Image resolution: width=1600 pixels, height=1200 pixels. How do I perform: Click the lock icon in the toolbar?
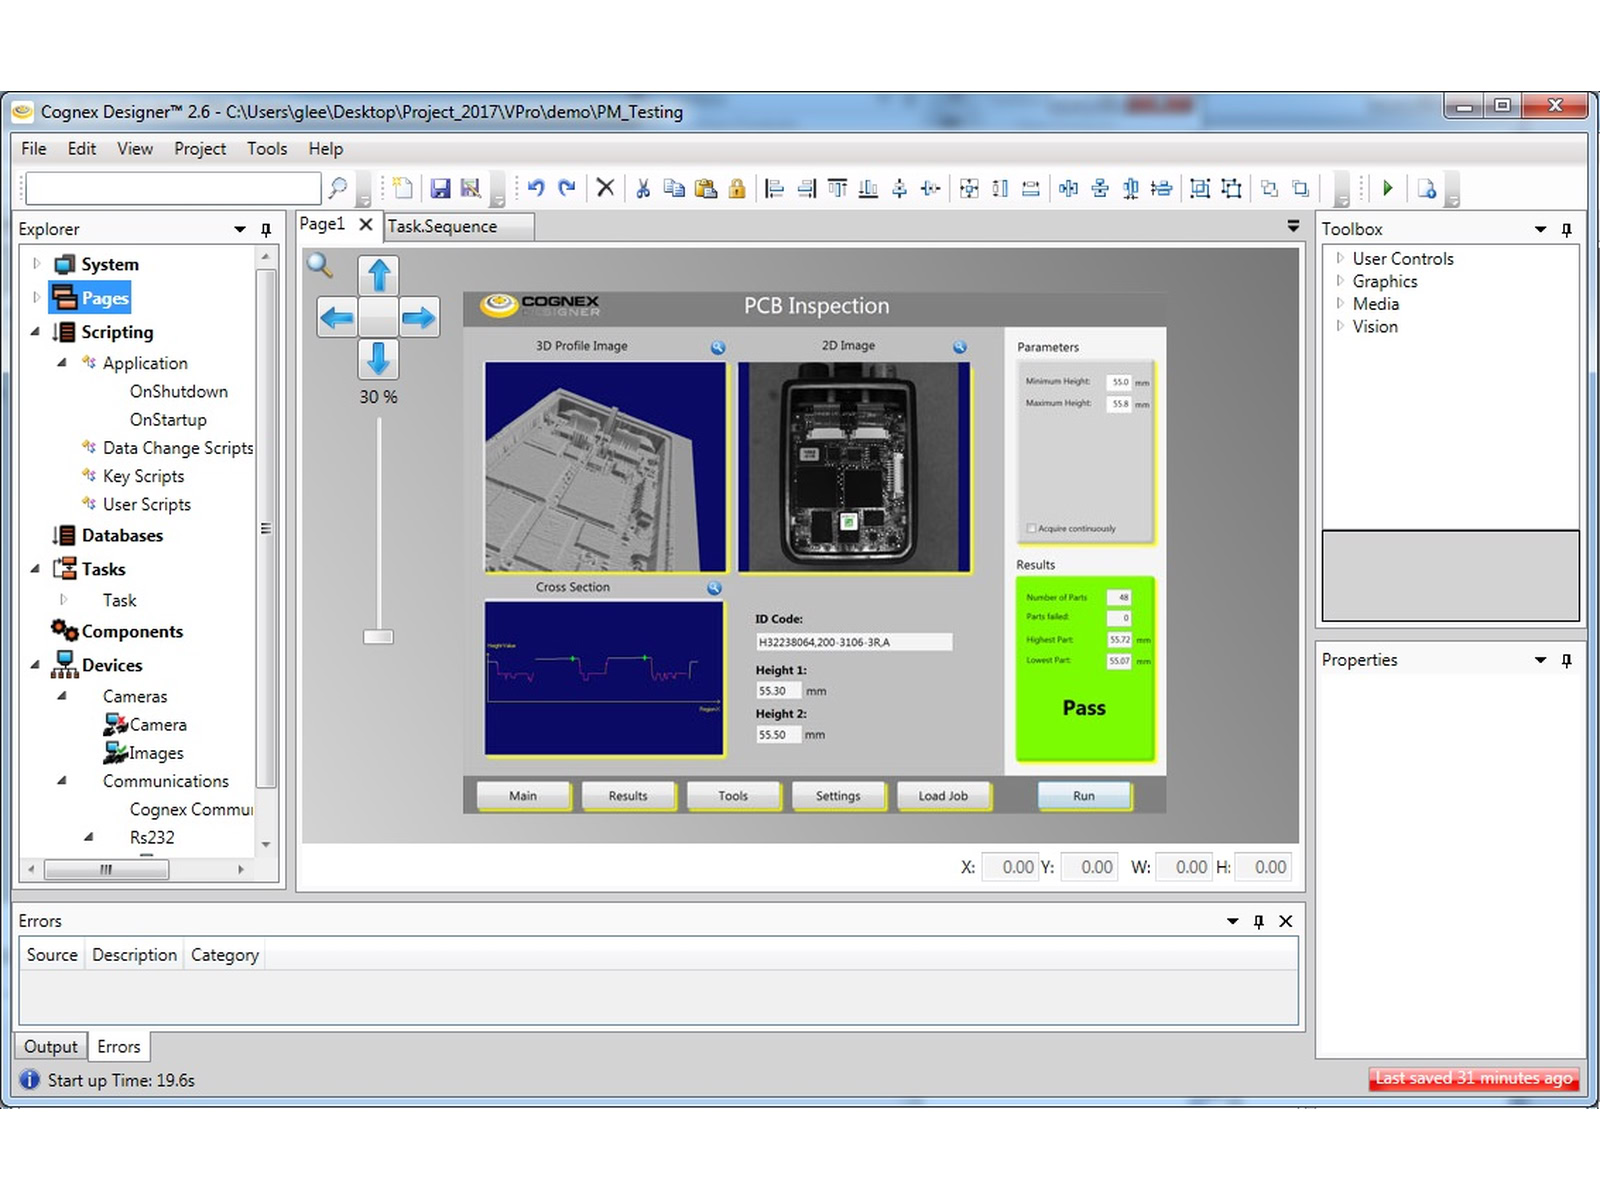click(x=737, y=188)
